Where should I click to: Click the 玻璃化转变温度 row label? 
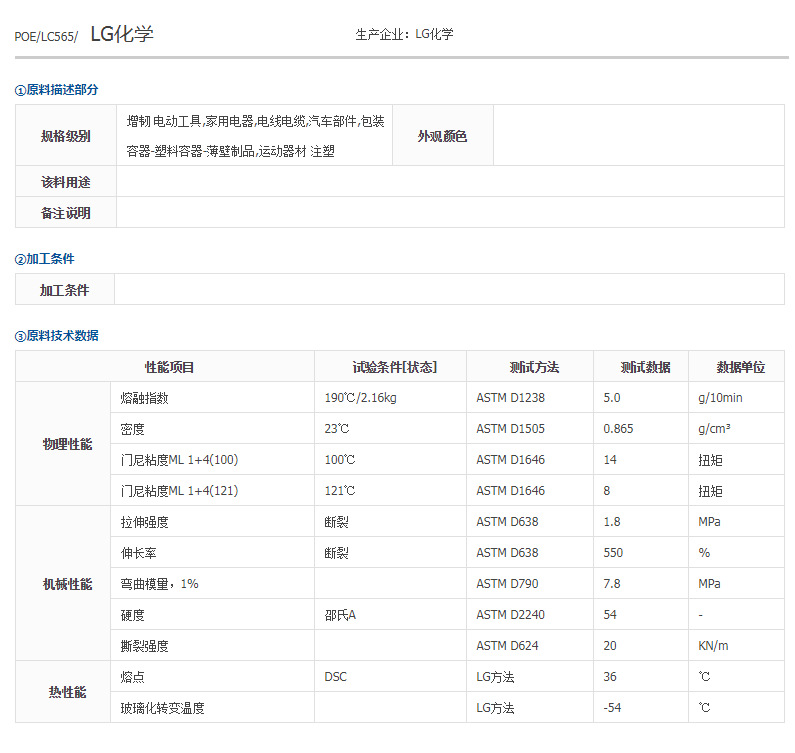pyautogui.click(x=162, y=708)
